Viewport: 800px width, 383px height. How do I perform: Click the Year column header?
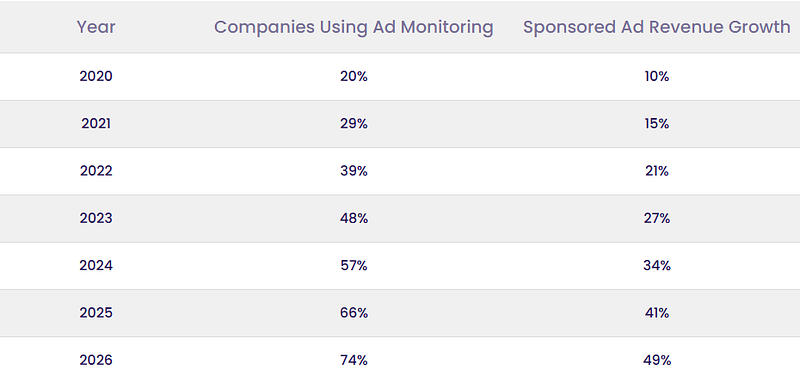96,27
